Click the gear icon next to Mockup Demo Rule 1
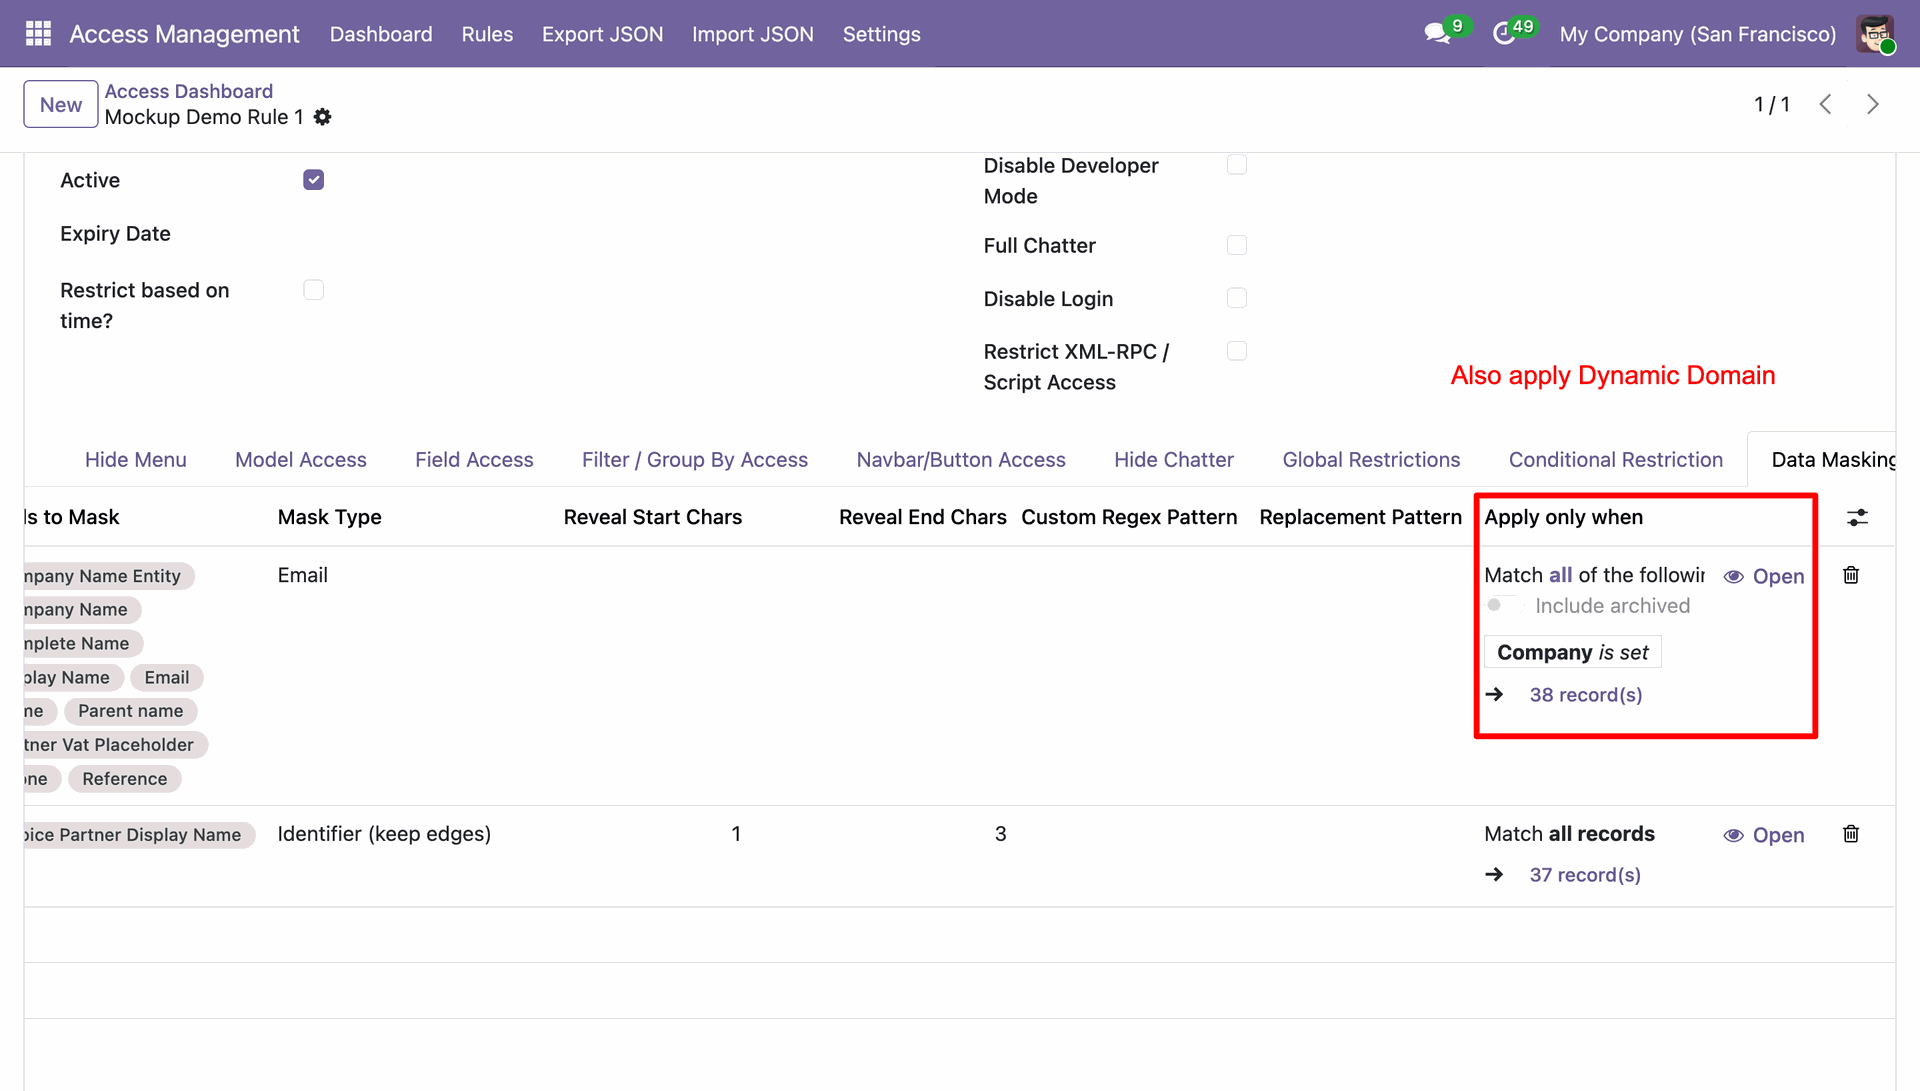 coord(322,117)
